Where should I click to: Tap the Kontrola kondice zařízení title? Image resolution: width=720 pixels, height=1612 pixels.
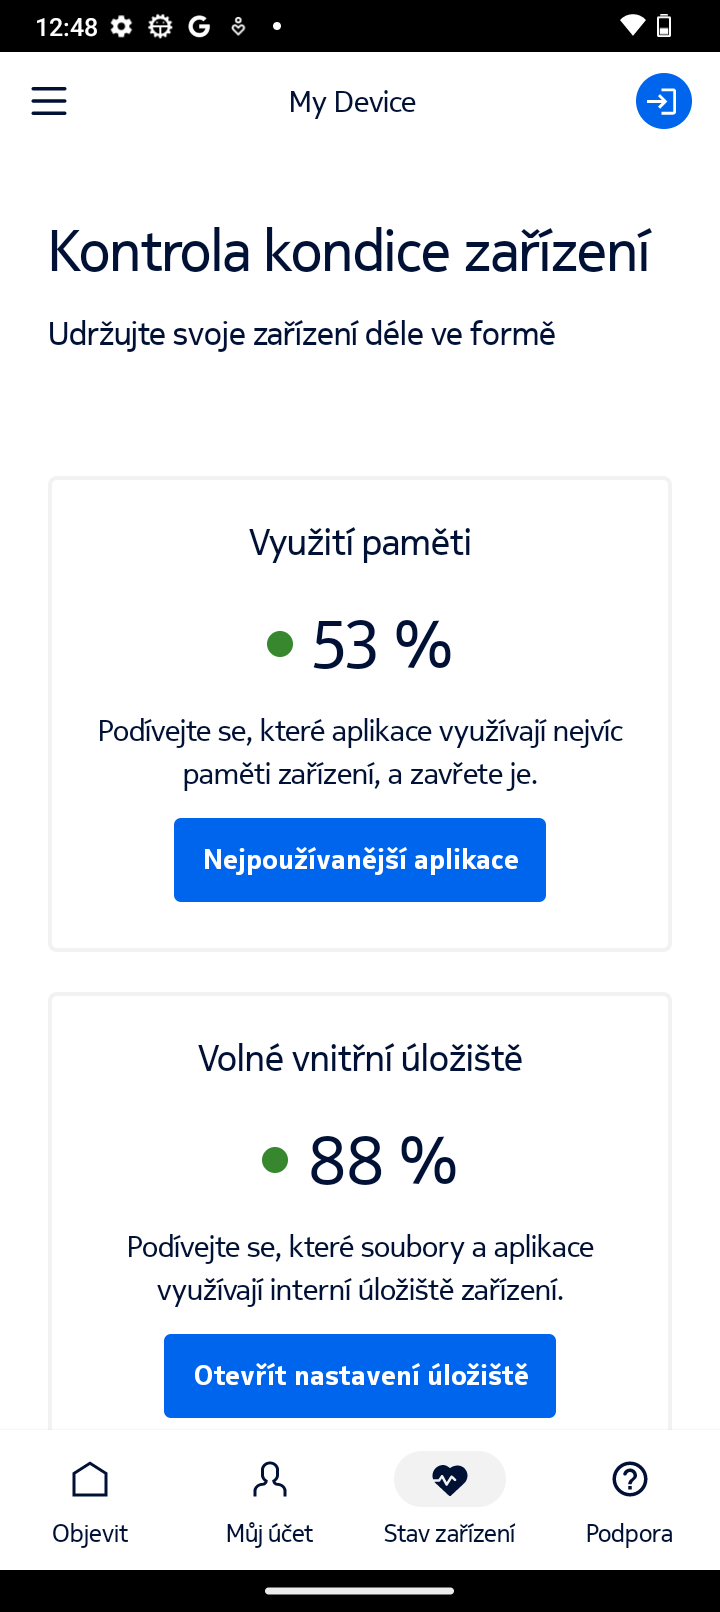[349, 251]
